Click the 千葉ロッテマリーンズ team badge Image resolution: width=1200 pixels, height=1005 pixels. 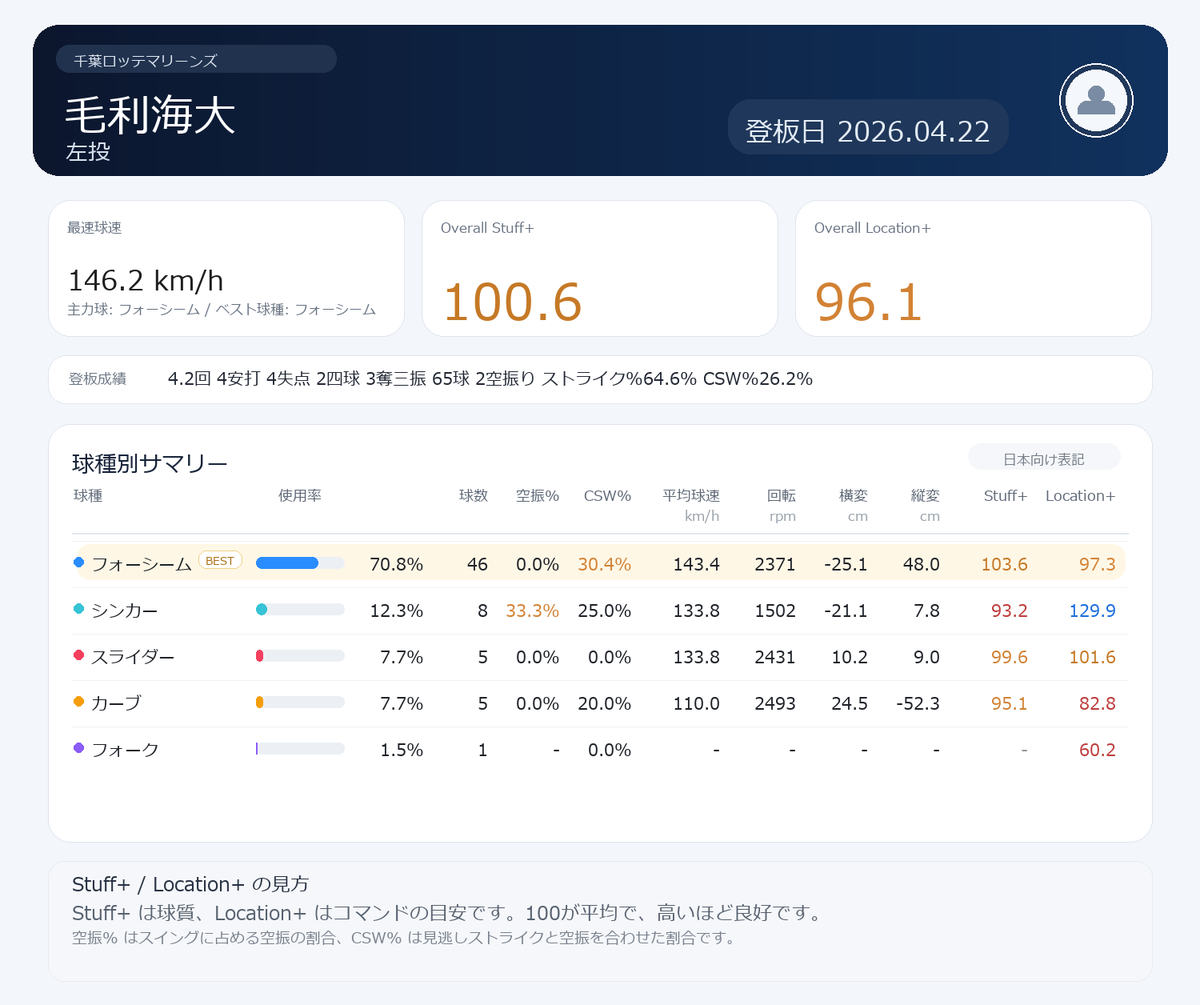(196, 60)
